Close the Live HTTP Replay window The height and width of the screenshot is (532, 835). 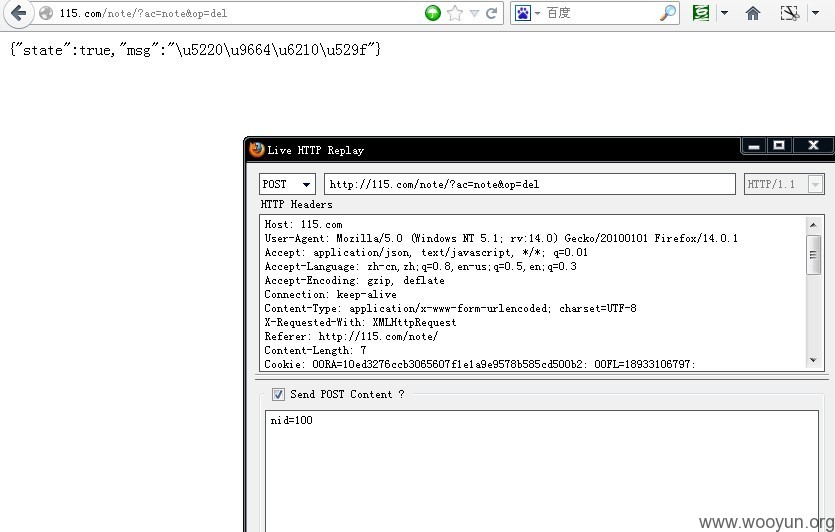(813, 145)
